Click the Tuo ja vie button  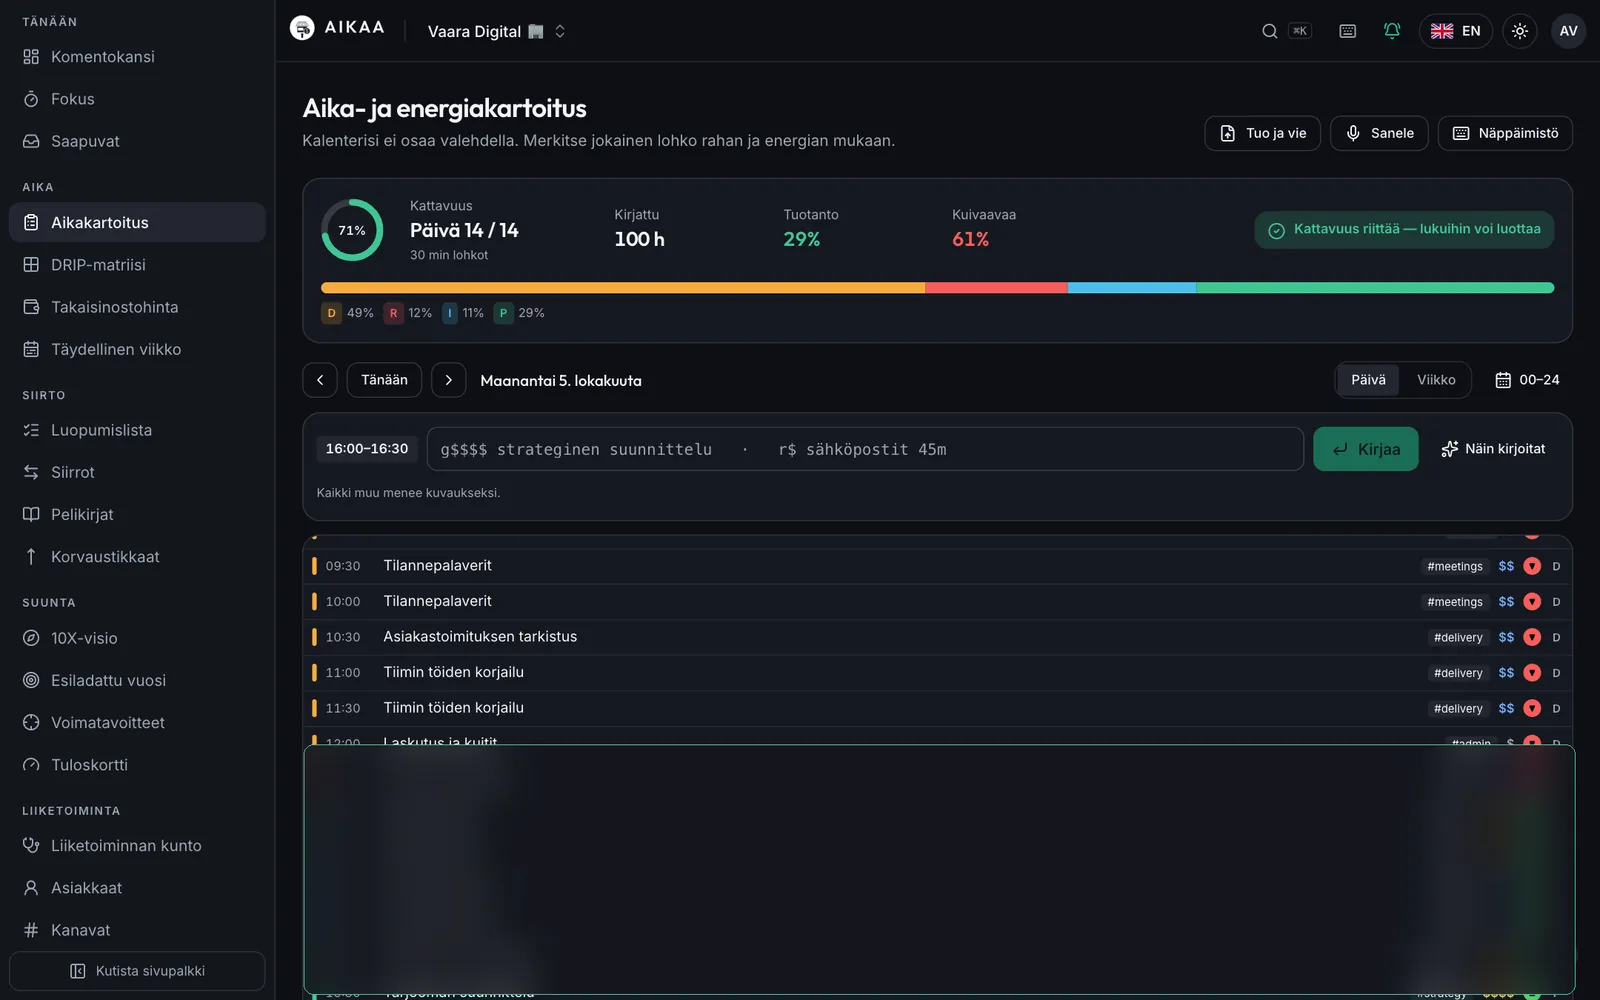(x=1262, y=133)
